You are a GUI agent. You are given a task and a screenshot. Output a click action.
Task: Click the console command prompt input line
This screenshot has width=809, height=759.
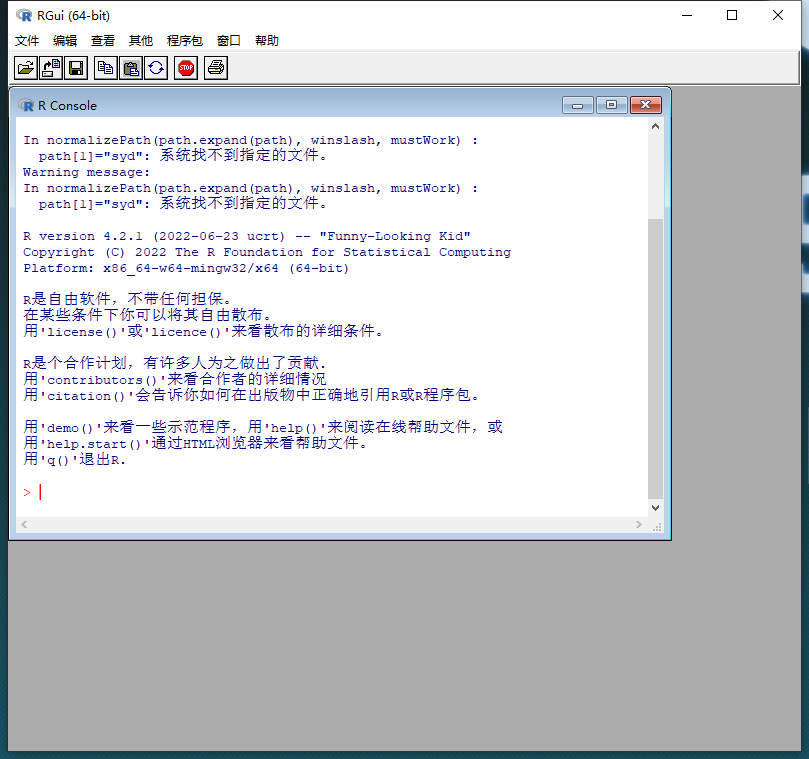click(333, 492)
